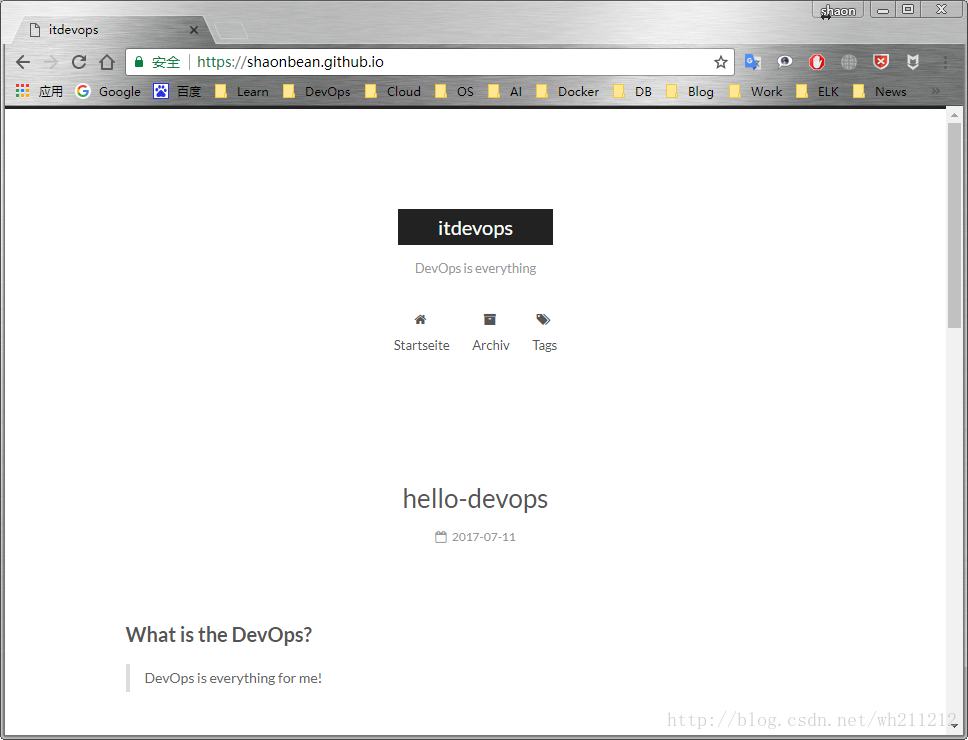
Task: Click the speech-bubble eye extension icon
Action: [785, 62]
